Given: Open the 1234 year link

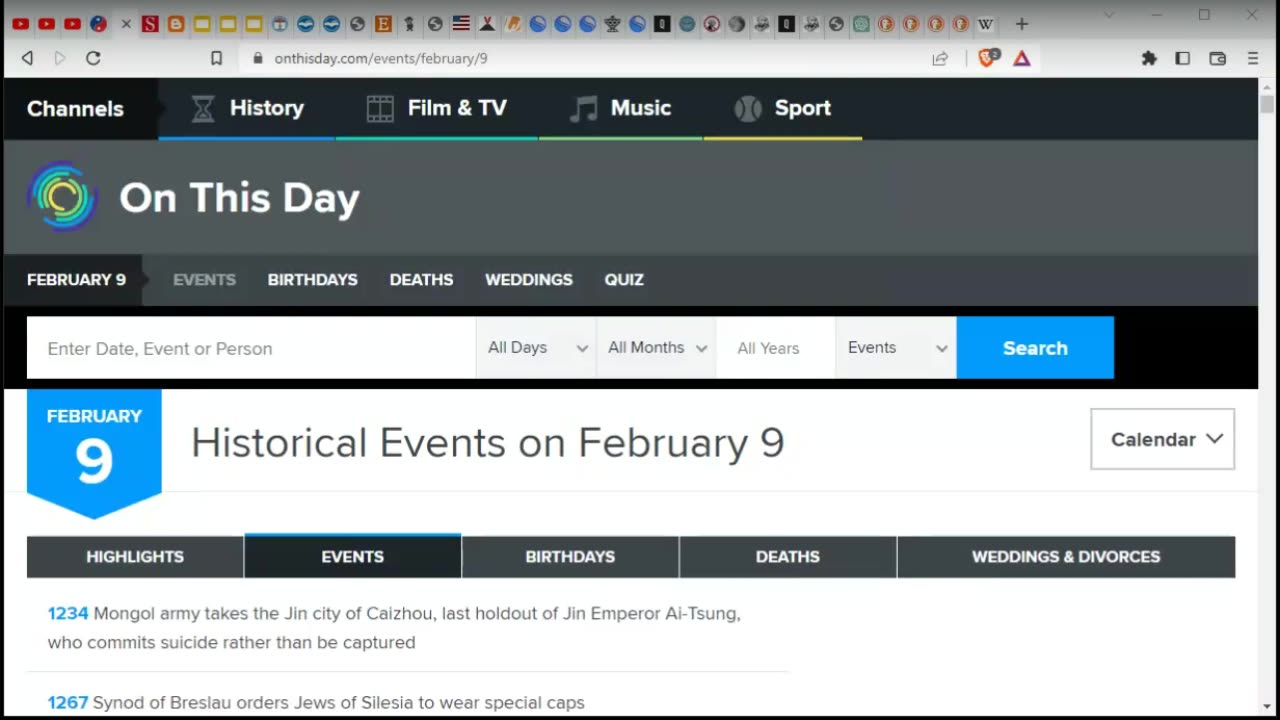Looking at the screenshot, I should click(x=68, y=613).
